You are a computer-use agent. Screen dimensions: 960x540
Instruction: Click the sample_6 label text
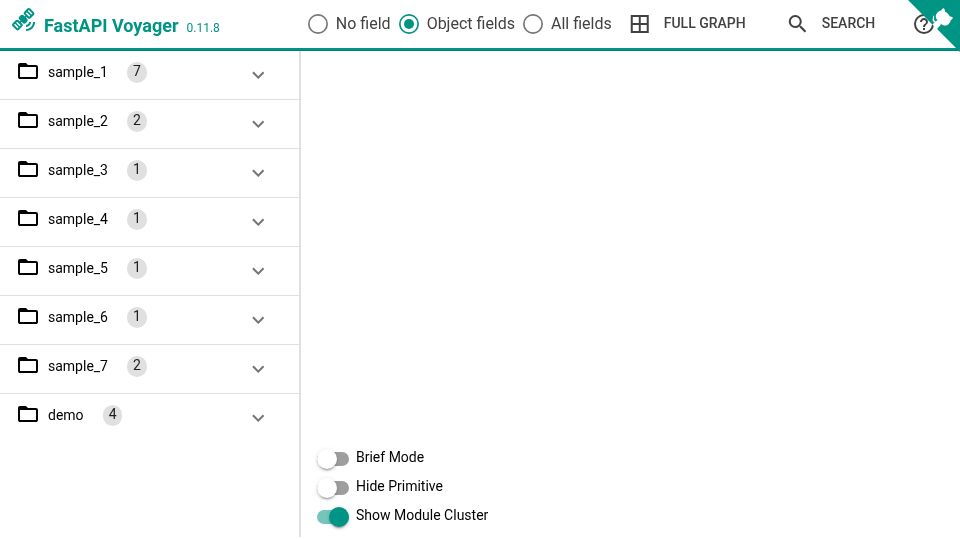click(78, 317)
